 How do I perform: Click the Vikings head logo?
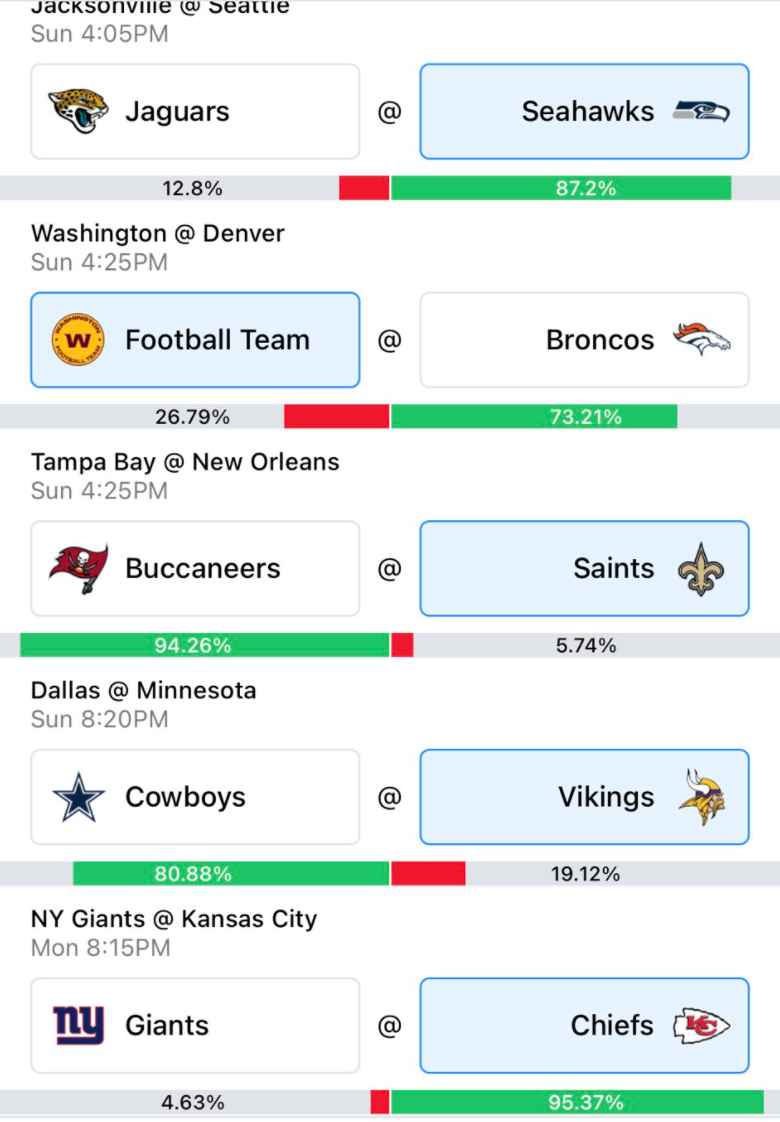(x=701, y=797)
